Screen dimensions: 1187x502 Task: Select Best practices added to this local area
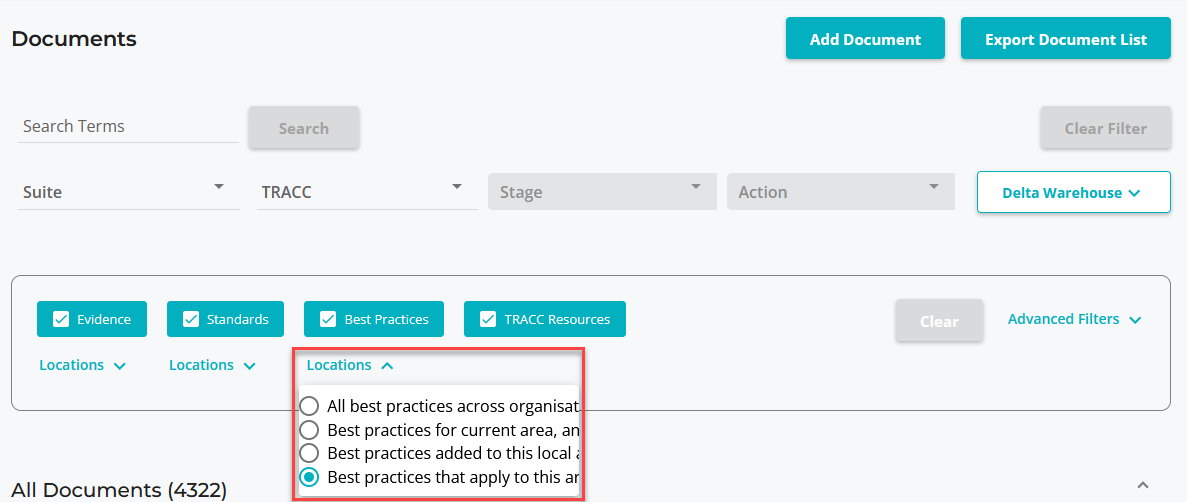tap(310, 453)
